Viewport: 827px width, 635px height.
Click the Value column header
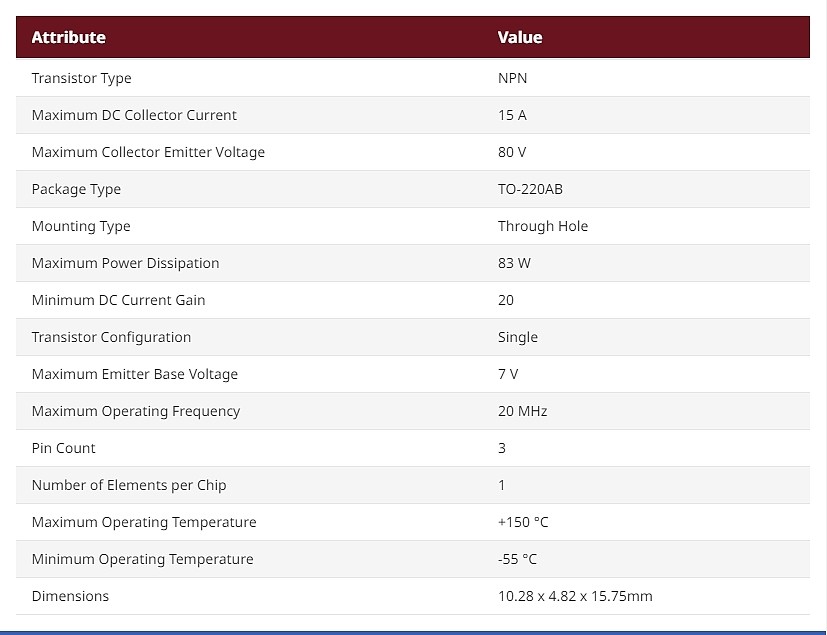520,37
